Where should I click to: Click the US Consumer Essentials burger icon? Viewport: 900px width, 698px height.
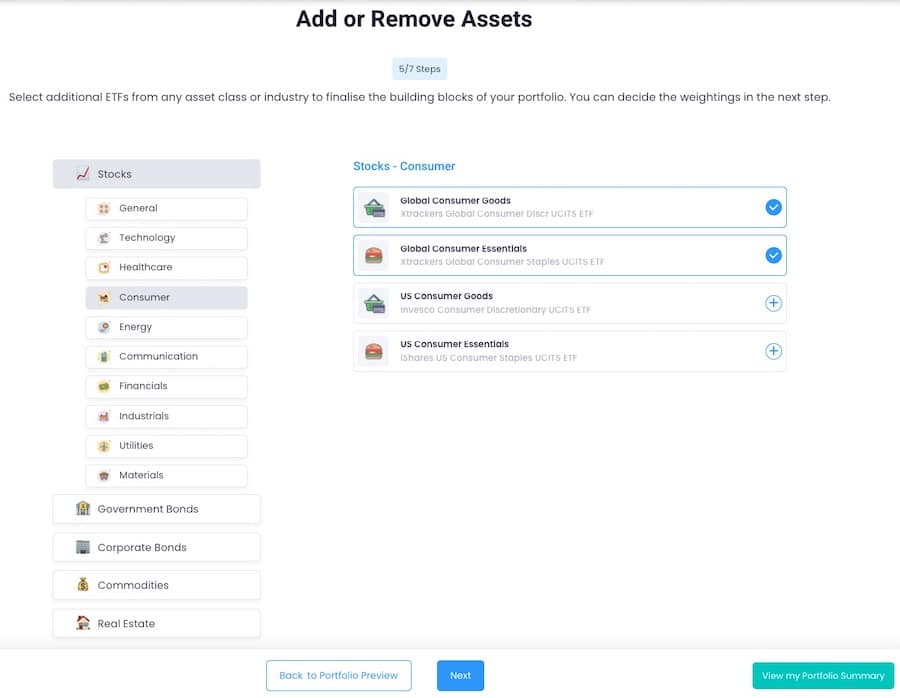[x=374, y=351]
